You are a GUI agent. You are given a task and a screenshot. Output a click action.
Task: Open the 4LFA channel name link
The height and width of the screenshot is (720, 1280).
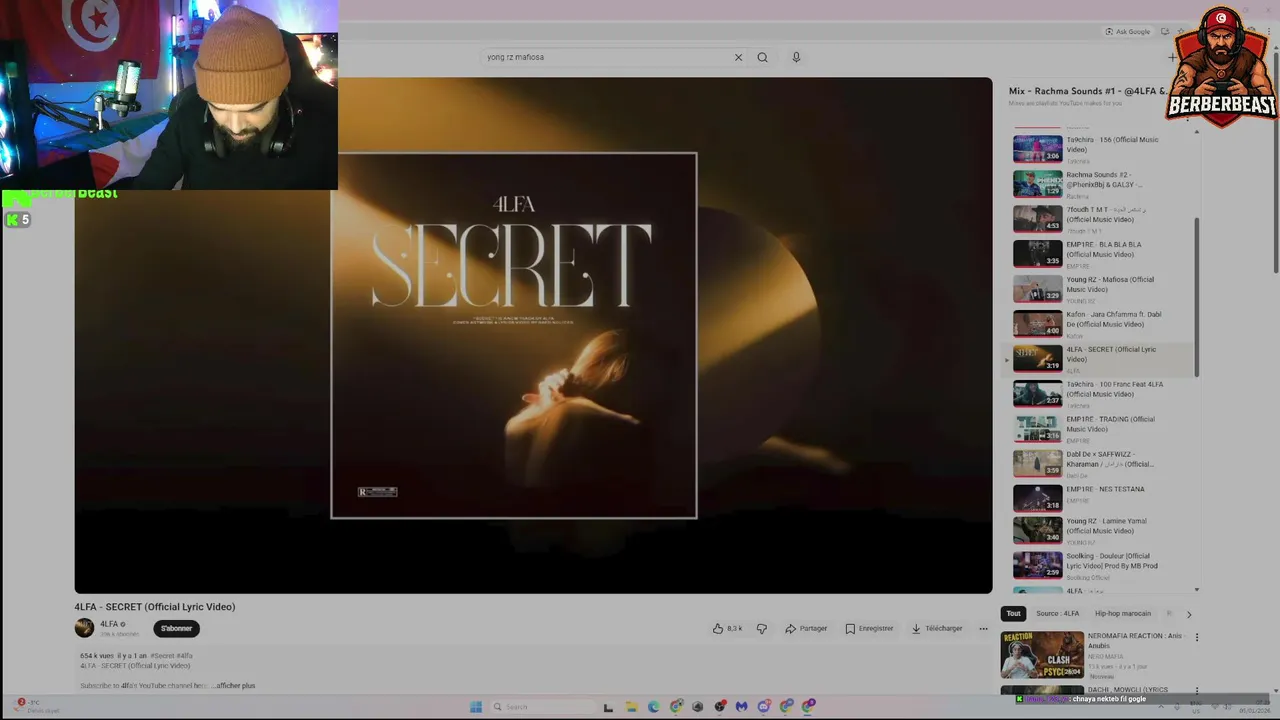point(109,624)
